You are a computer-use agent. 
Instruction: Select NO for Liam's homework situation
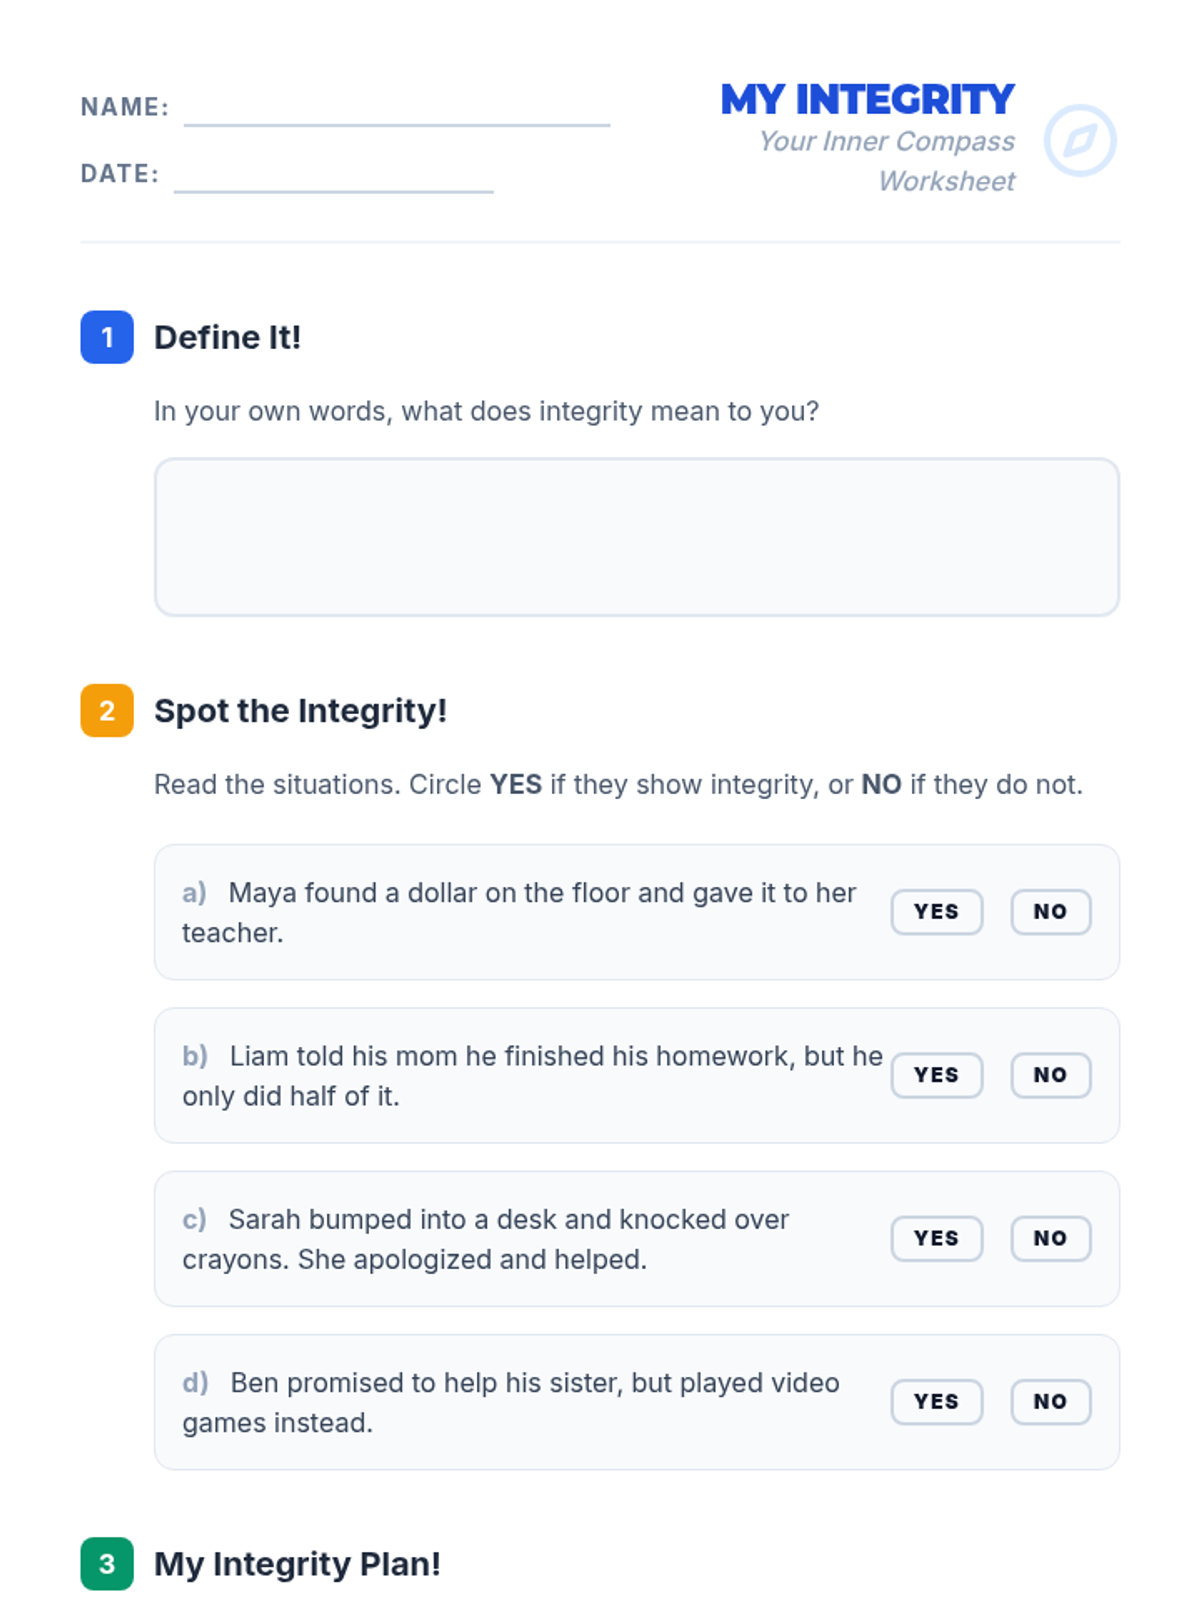click(x=1050, y=1075)
